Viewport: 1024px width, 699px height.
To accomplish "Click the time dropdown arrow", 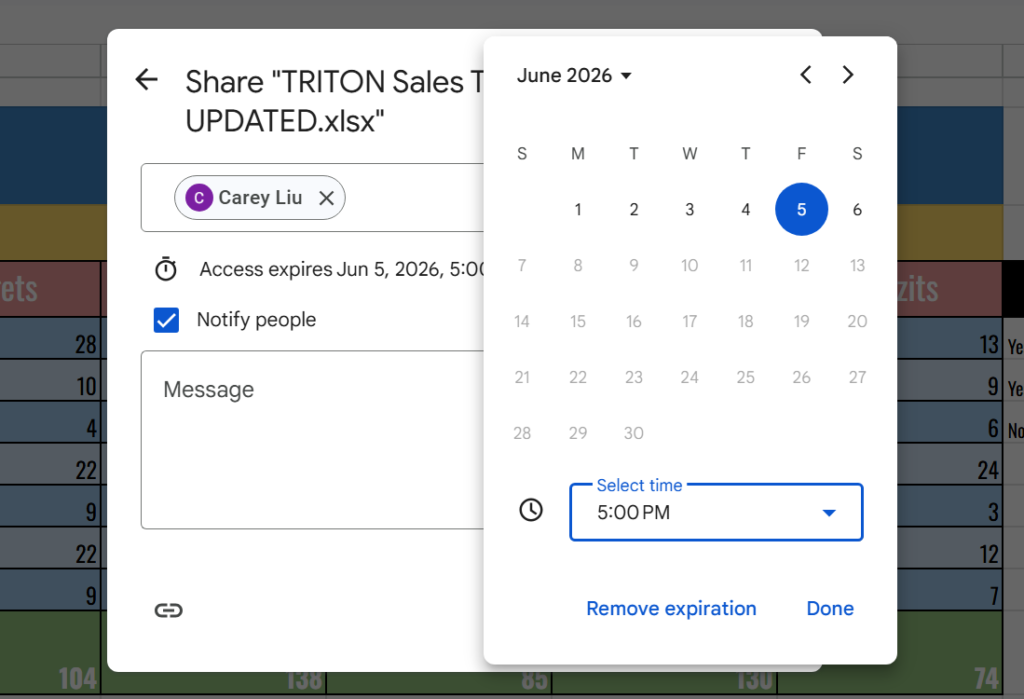I will point(828,513).
